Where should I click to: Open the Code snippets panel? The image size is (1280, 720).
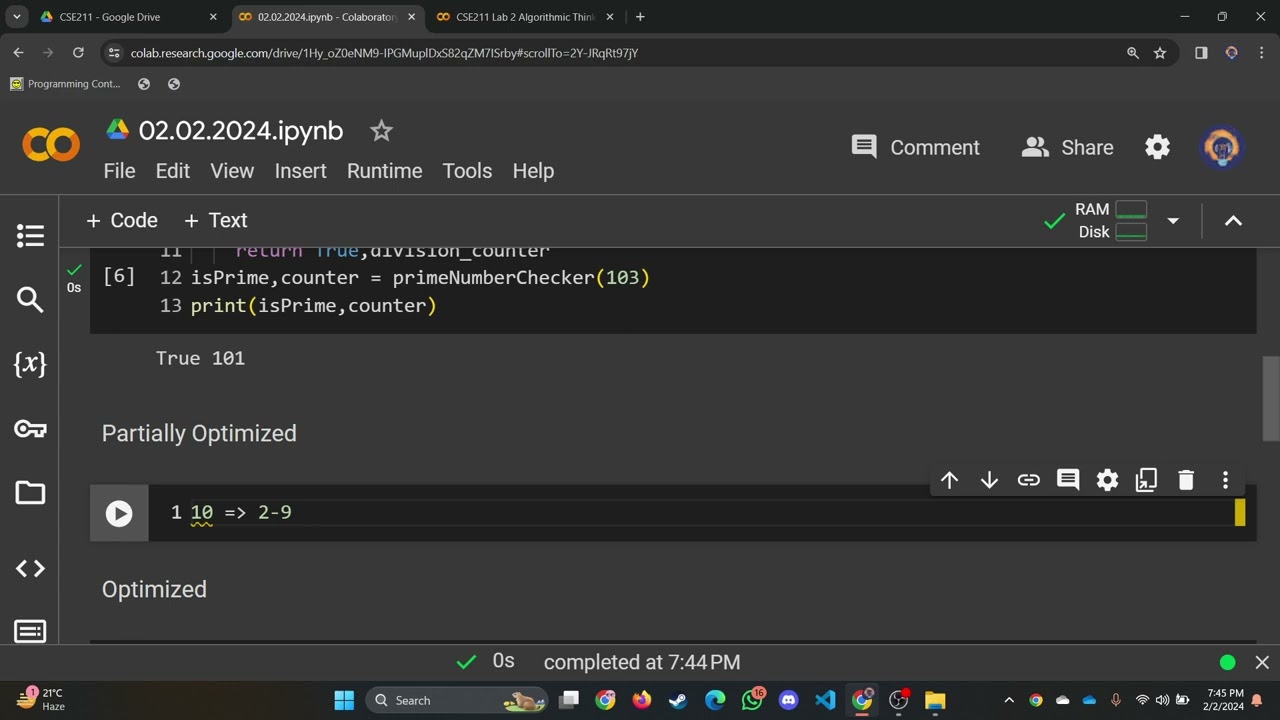[30, 568]
